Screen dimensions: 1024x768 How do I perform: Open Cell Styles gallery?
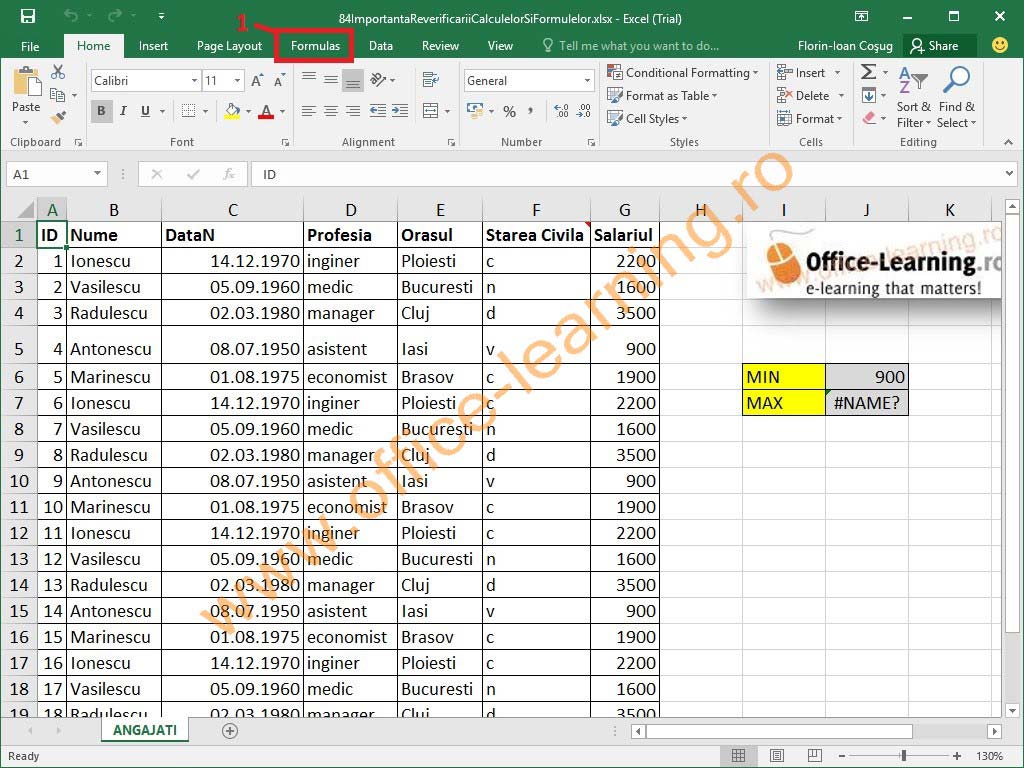pyautogui.click(x=647, y=118)
